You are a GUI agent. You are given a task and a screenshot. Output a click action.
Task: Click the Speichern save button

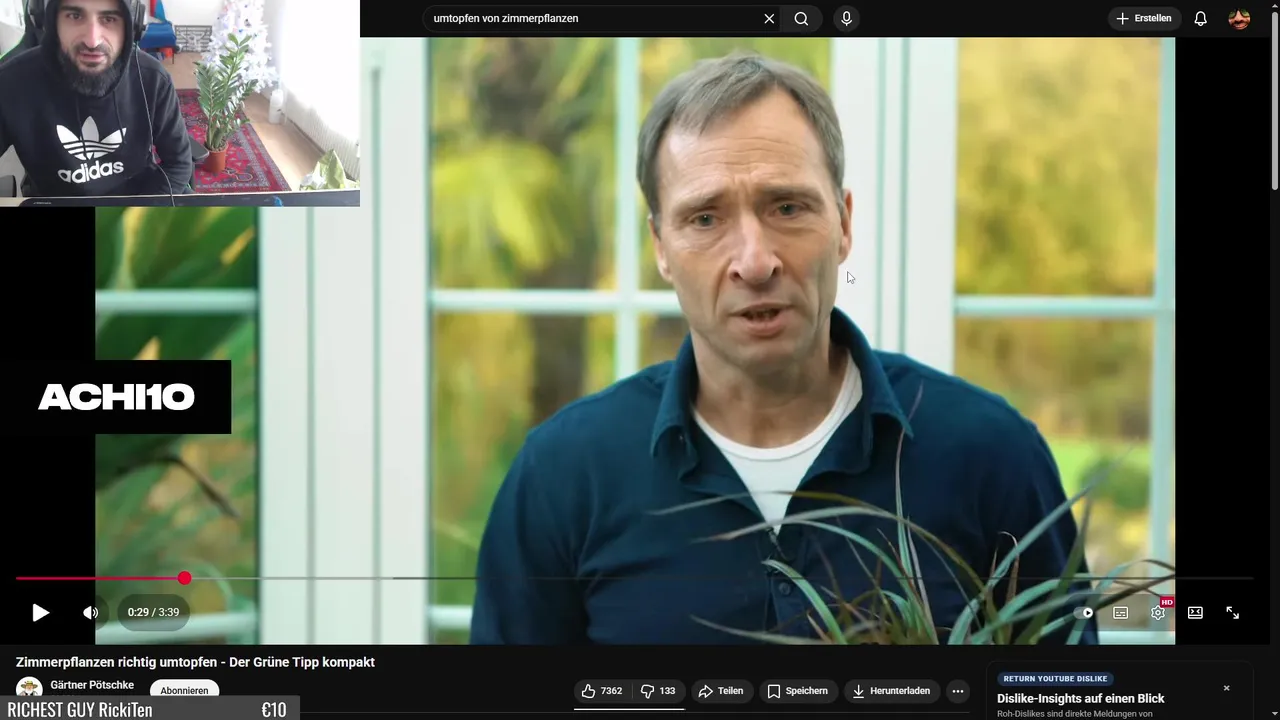[797, 691]
